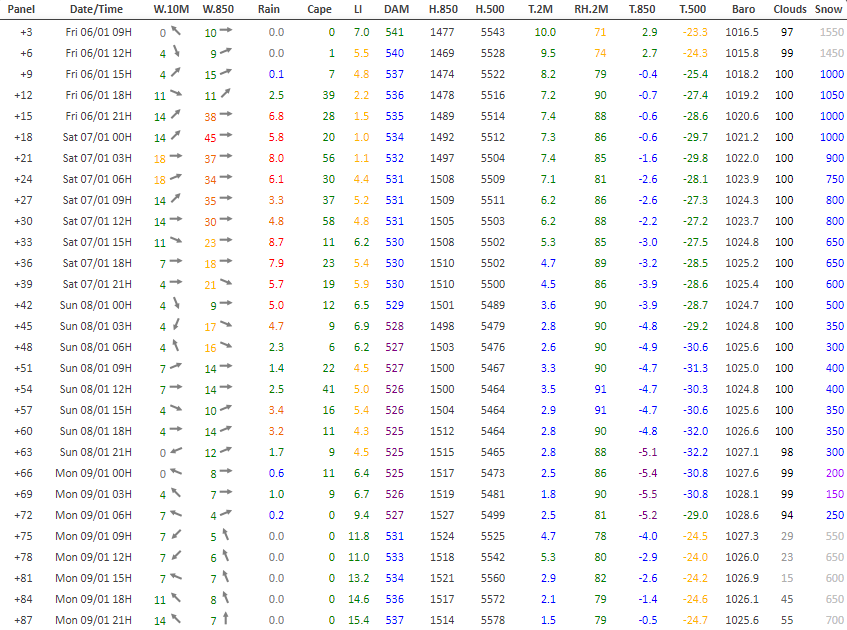Click the W.10M wind arrow in the +75 row
847x630 pixels.
(176, 535)
